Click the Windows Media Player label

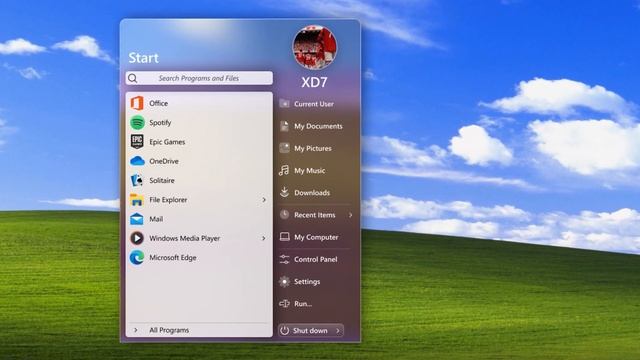tap(184, 238)
